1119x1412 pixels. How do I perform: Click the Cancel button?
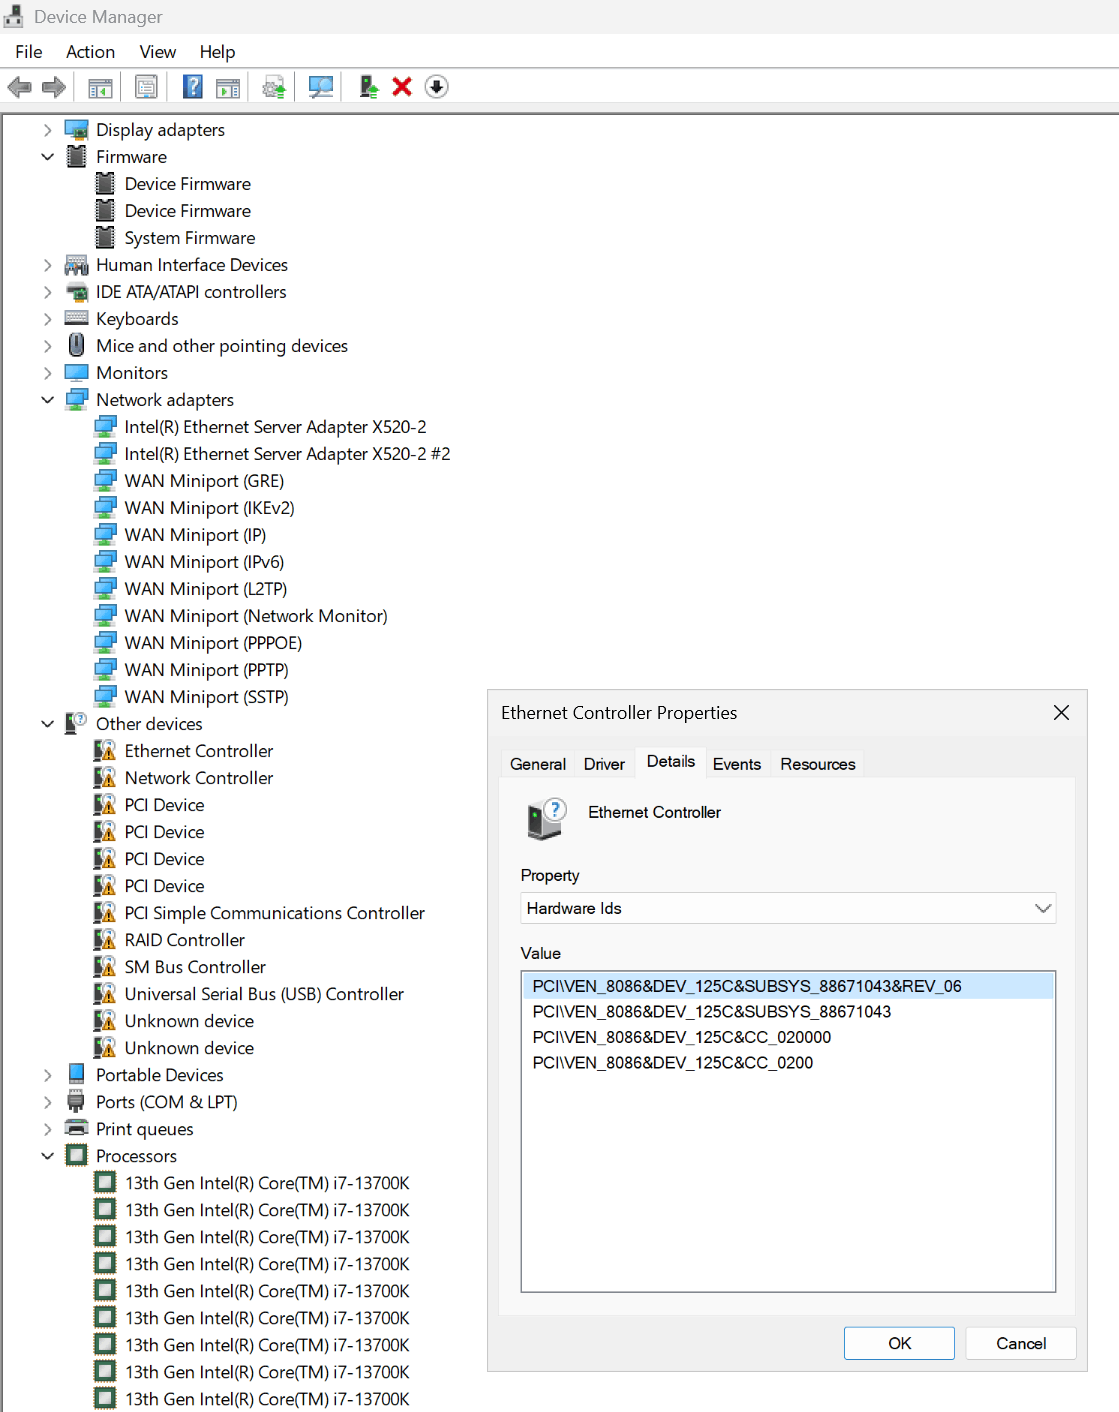(1021, 1343)
